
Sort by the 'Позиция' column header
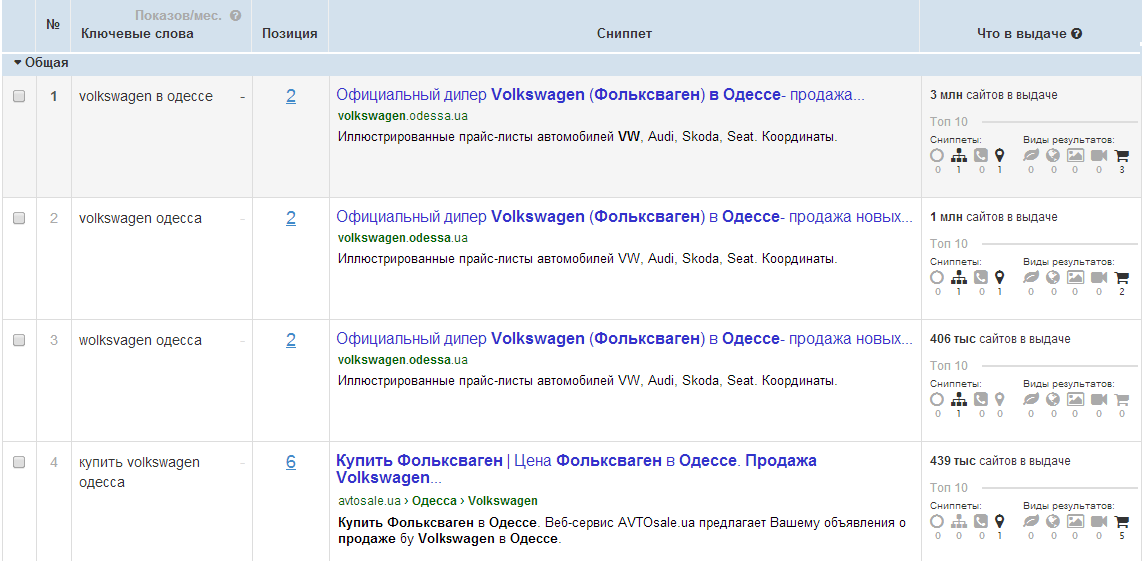[290, 34]
